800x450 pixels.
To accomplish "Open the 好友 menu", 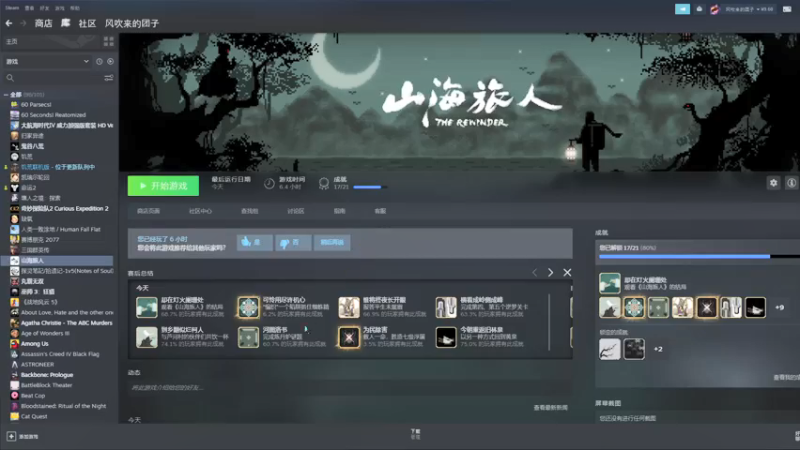I will point(44,8).
